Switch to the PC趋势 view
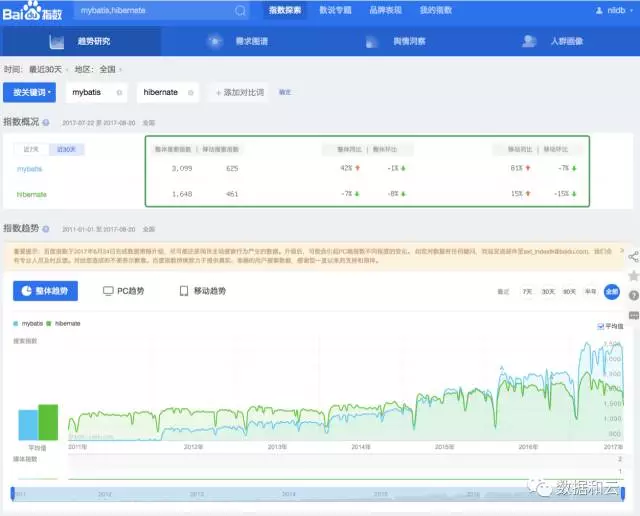Viewport: 640px width, 516px height. click(124, 291)
